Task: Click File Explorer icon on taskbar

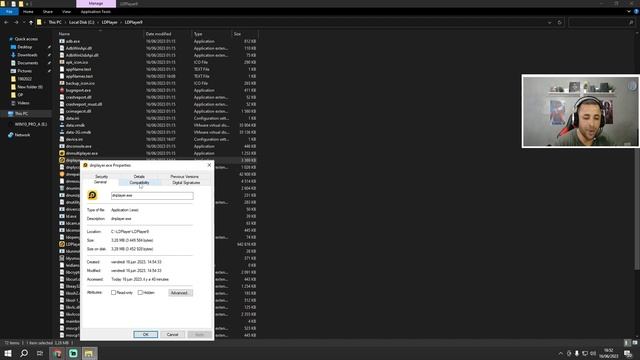Action: click(x=89, y=353)
